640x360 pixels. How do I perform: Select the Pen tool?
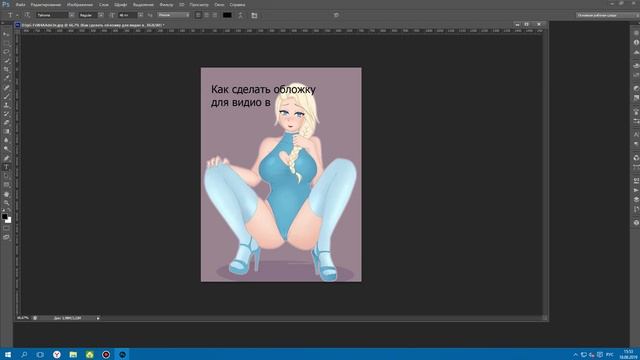coord(6,158)
